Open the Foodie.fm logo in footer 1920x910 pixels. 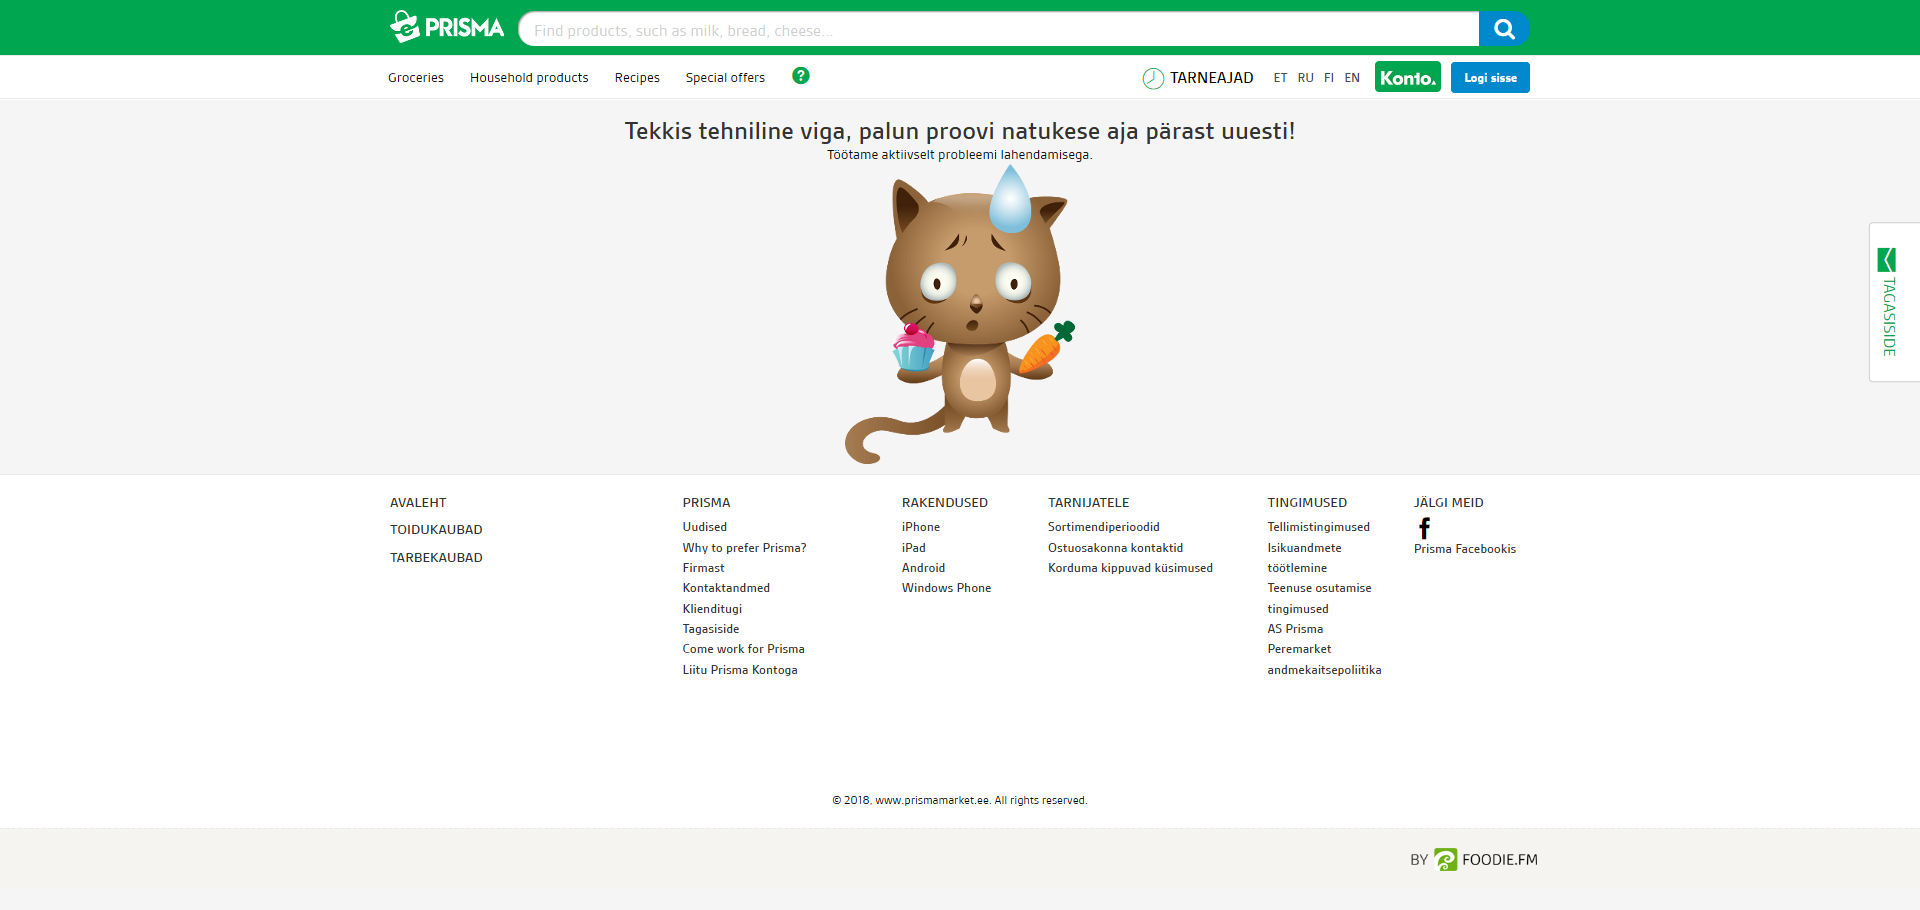(x=1486, y=860)
